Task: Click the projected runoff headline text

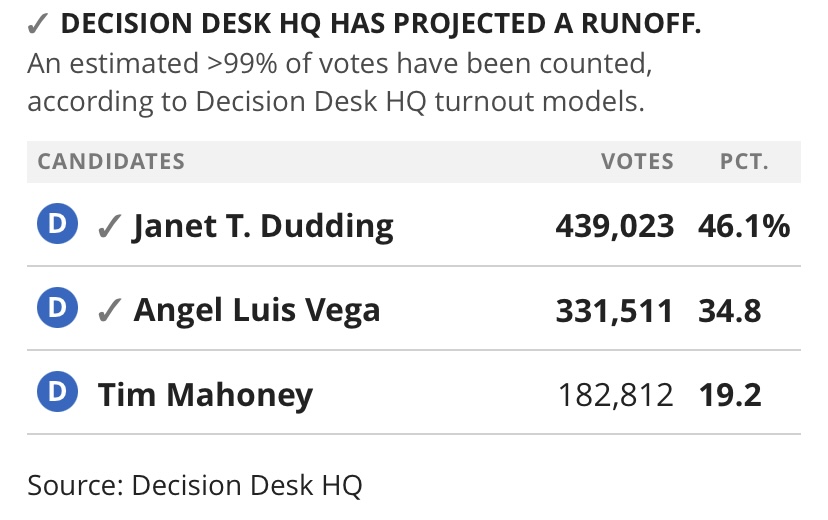Action: [x=381, y=24]
